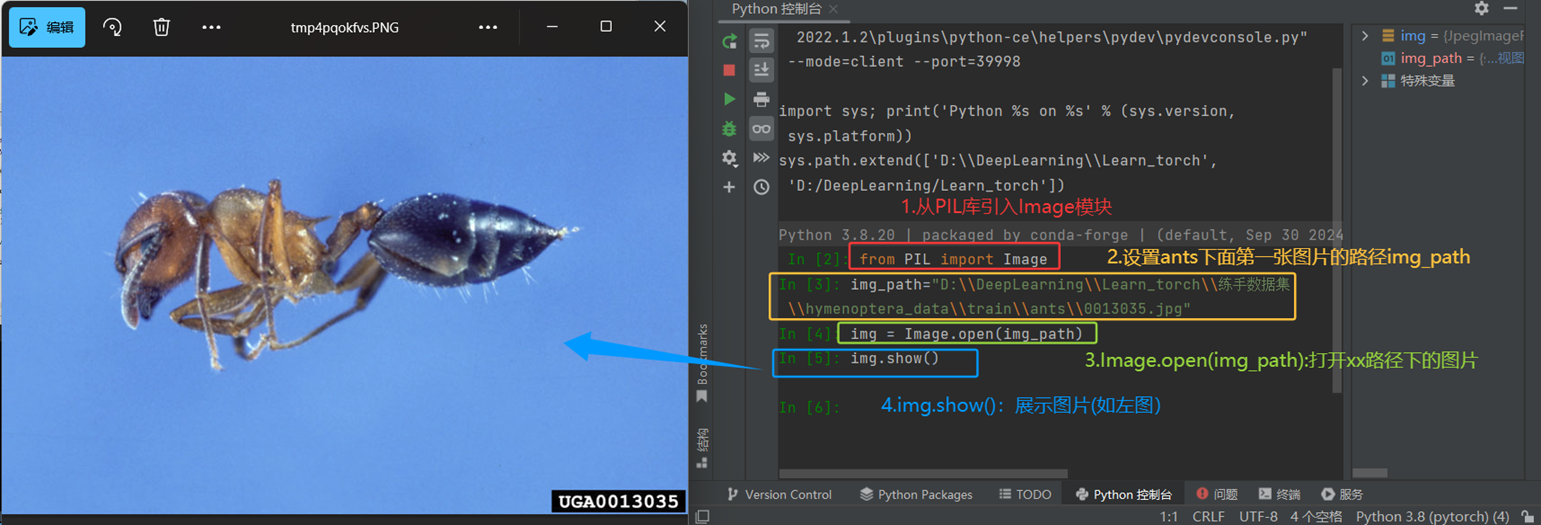Hide the console tool window

tap(1510, 8)
